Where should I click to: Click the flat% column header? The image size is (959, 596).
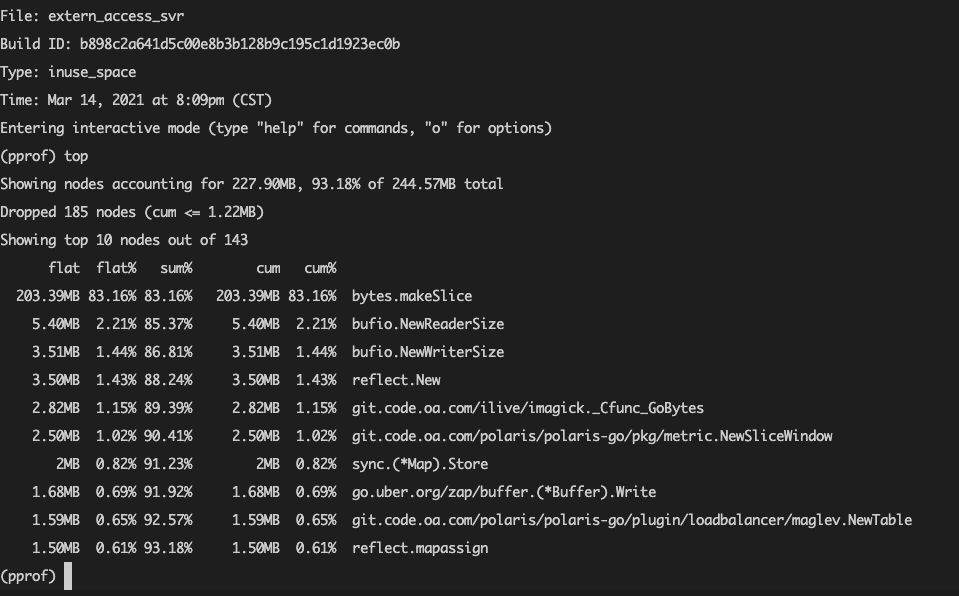coord(116,269)
